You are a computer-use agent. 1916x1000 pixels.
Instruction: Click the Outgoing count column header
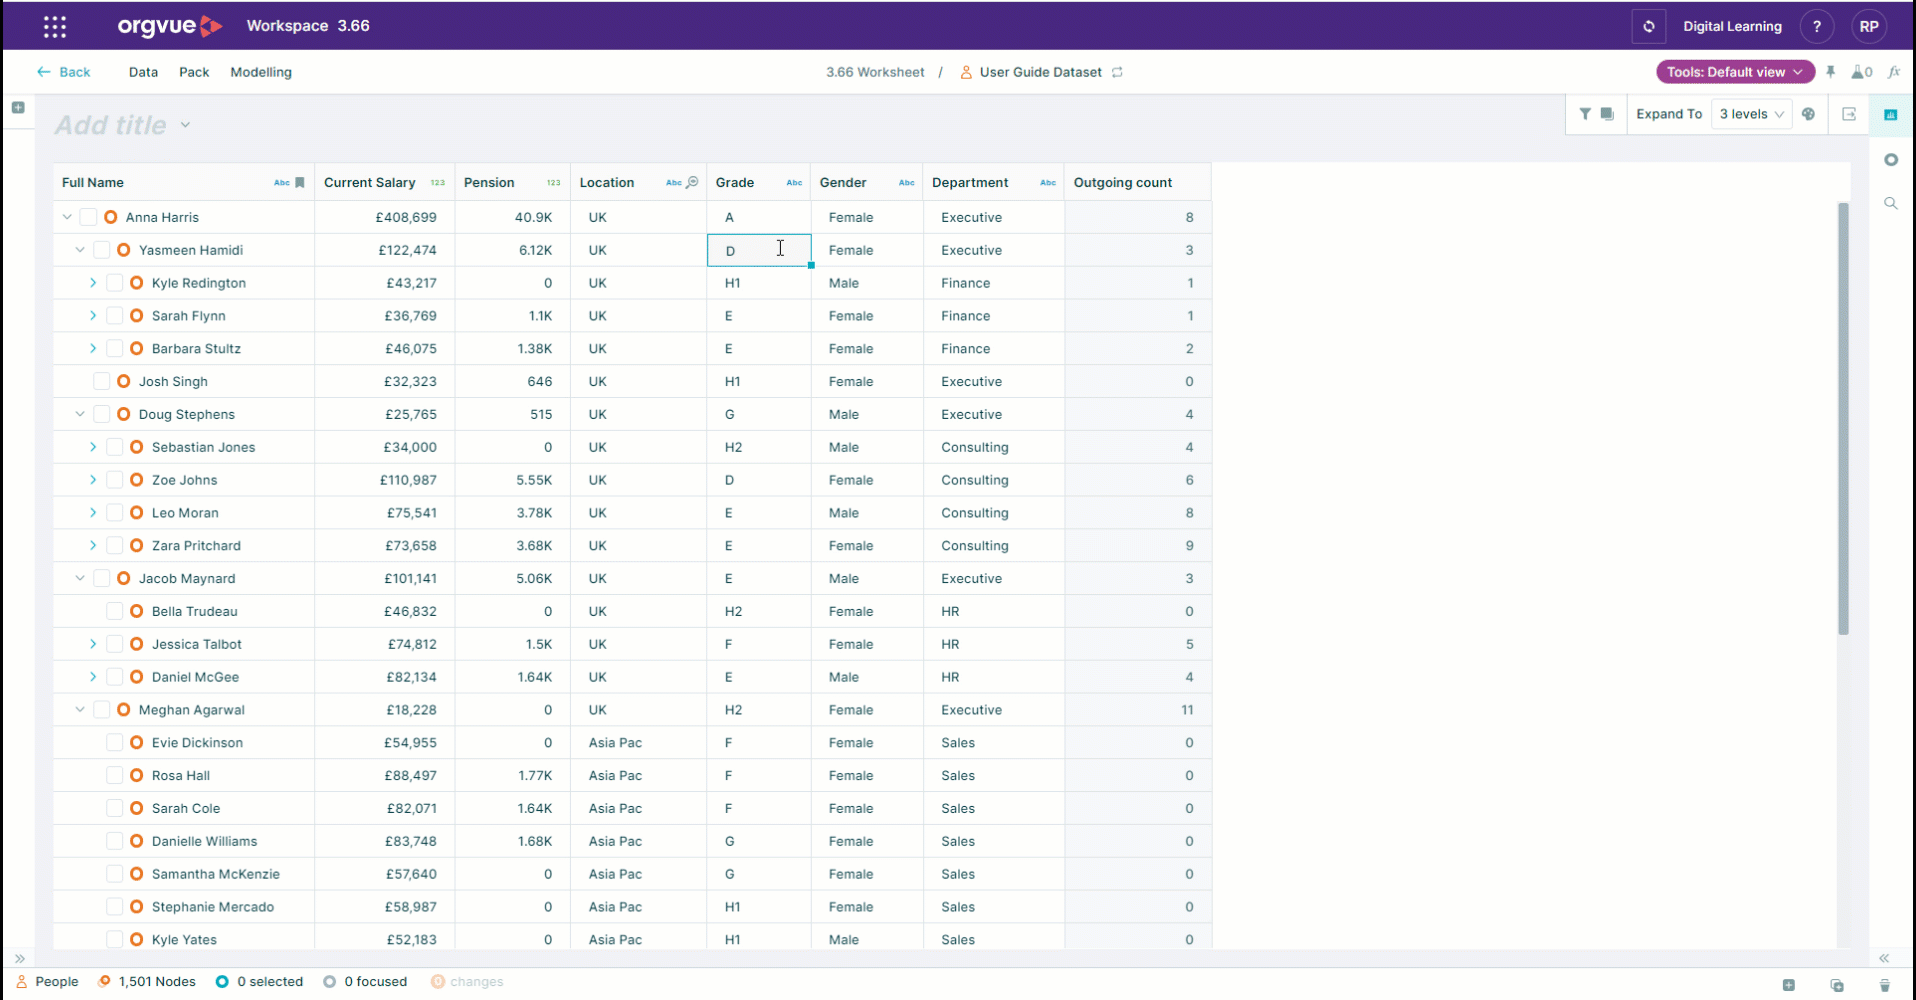click(1122, 182)
